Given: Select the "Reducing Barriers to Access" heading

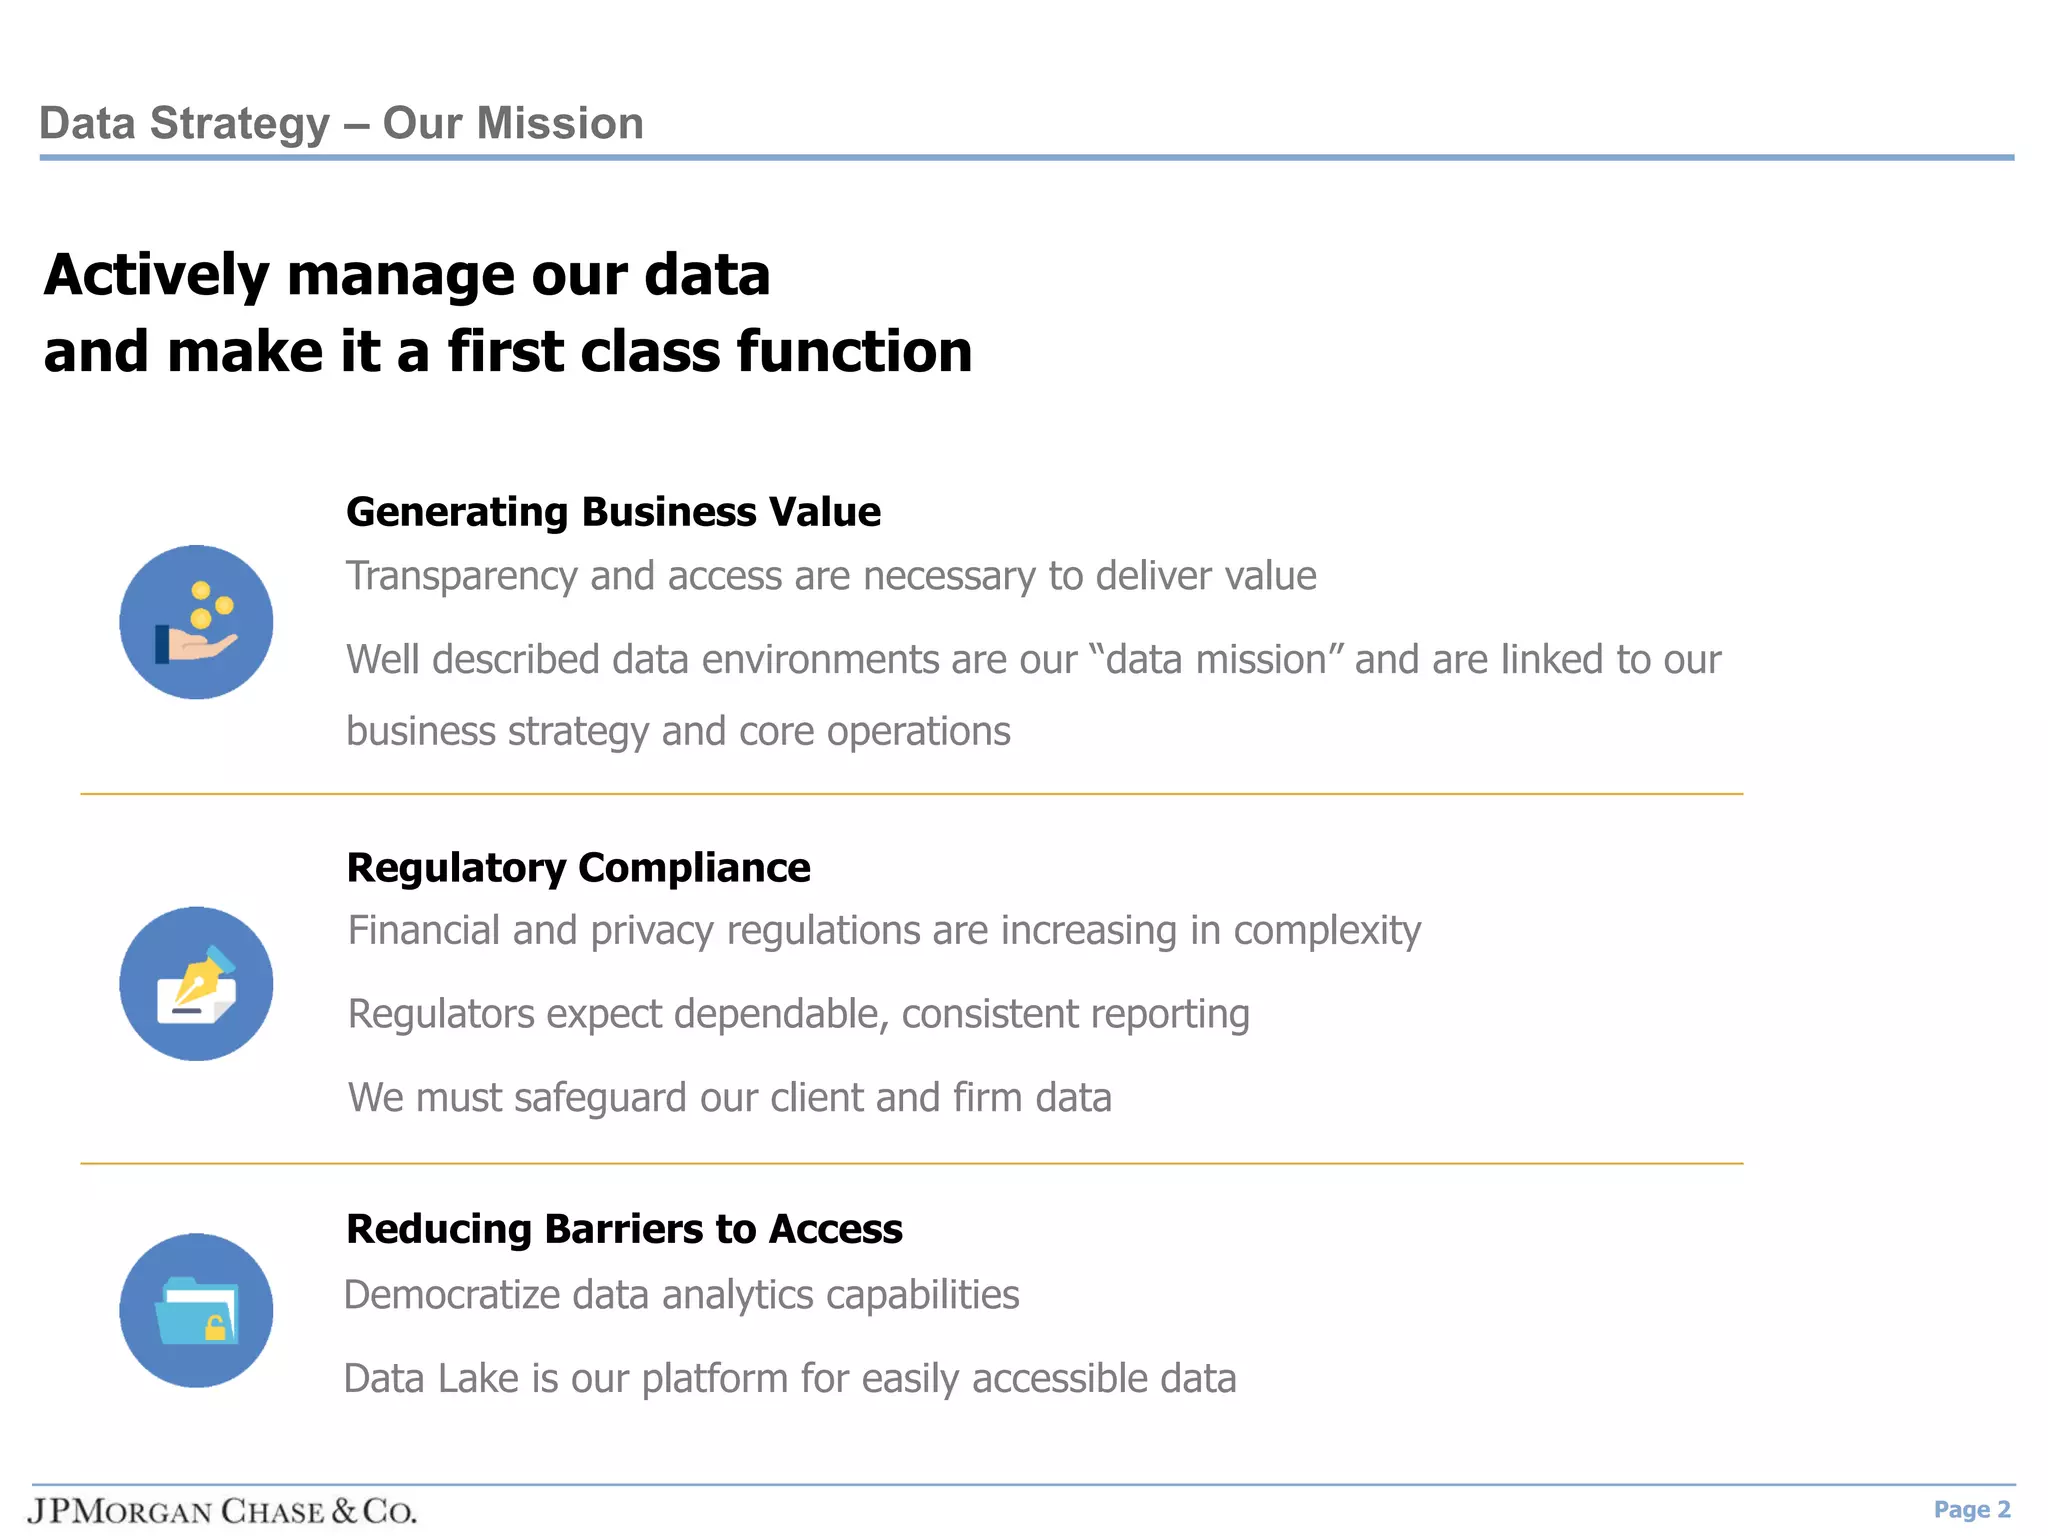Looking at the screenshot, I should tap(624, 1229).
